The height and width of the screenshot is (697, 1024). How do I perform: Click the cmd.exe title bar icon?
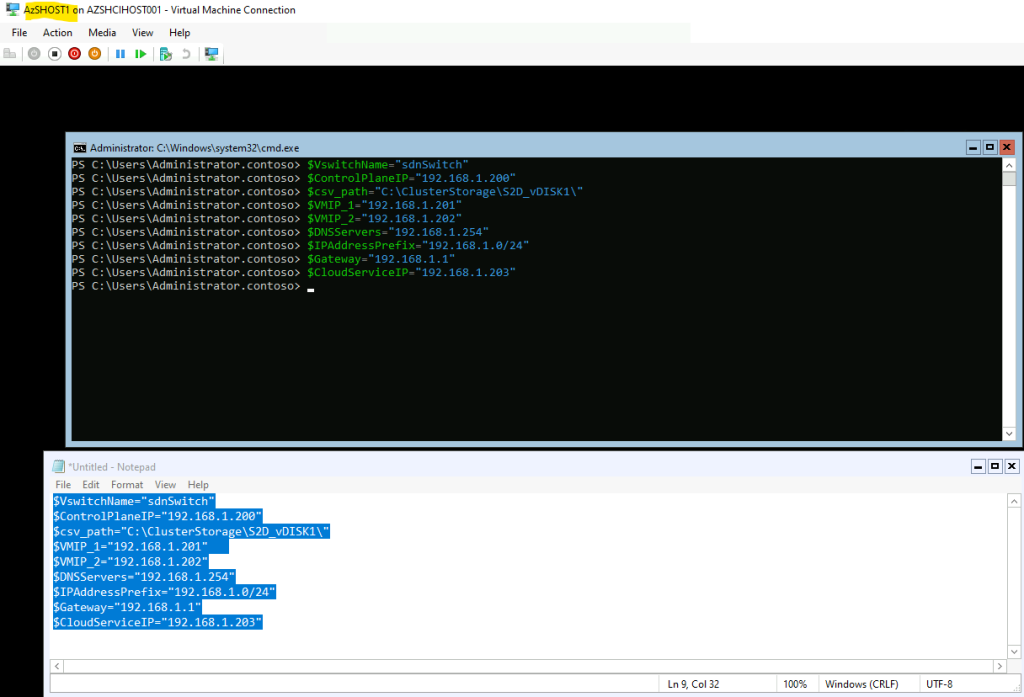tap(80, 148)
